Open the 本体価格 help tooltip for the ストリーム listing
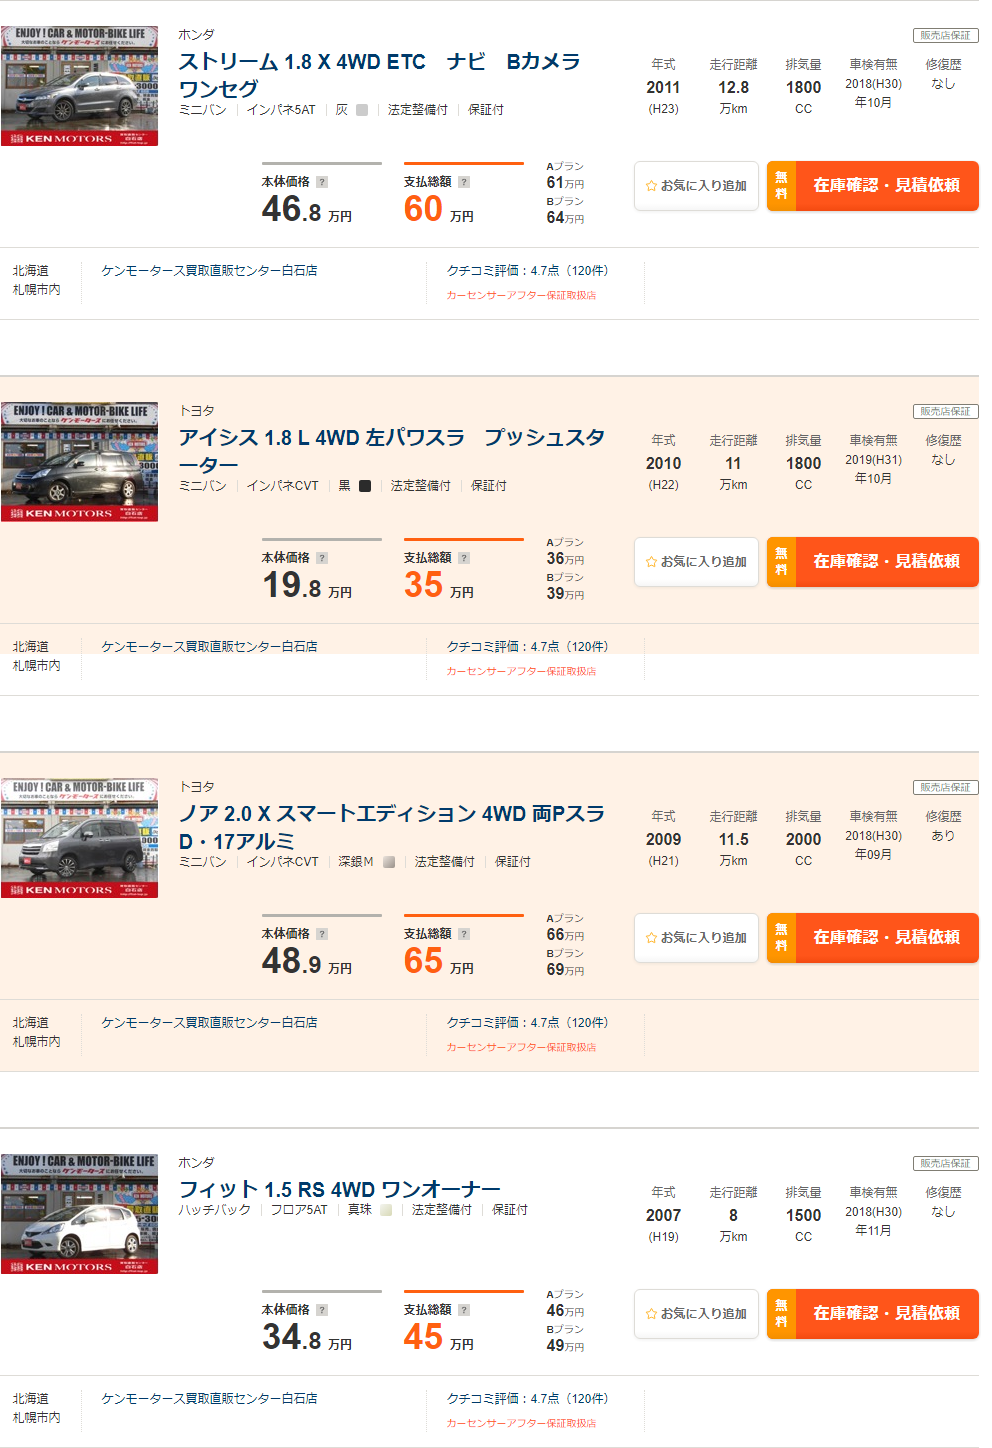 tap(322, 181)
